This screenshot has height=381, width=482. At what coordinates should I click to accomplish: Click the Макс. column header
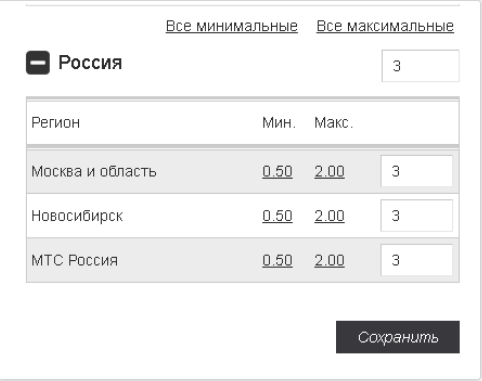click(334, 123)
